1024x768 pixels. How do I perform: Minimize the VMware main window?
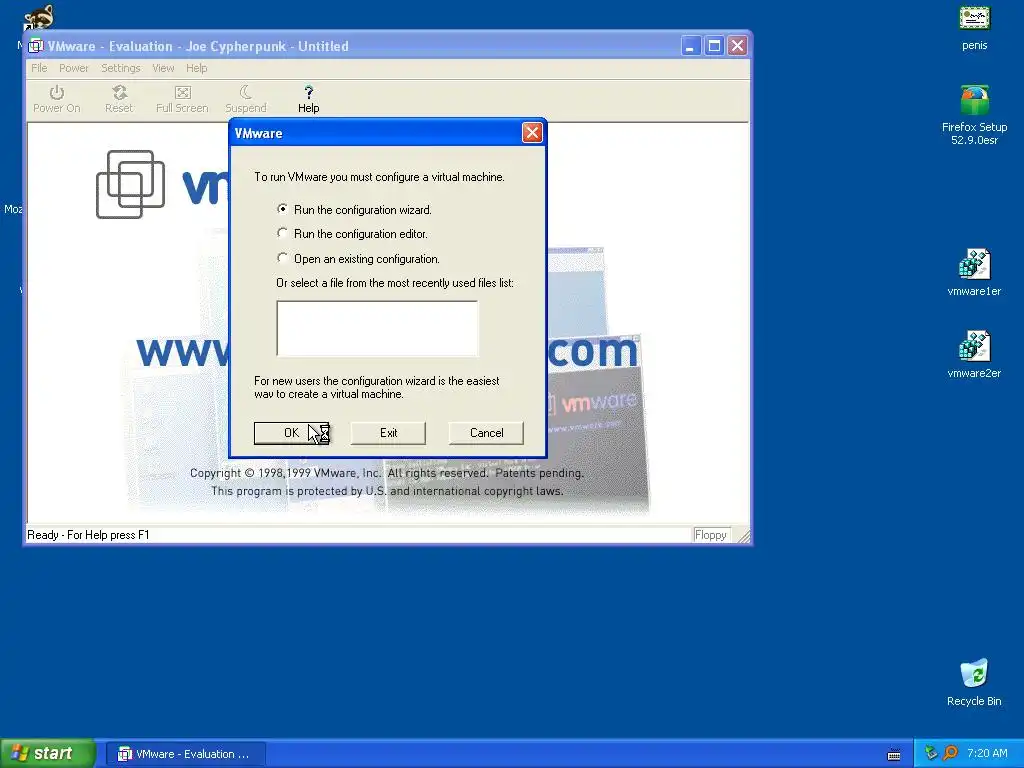pyautogui.click(x=691, y=46)
